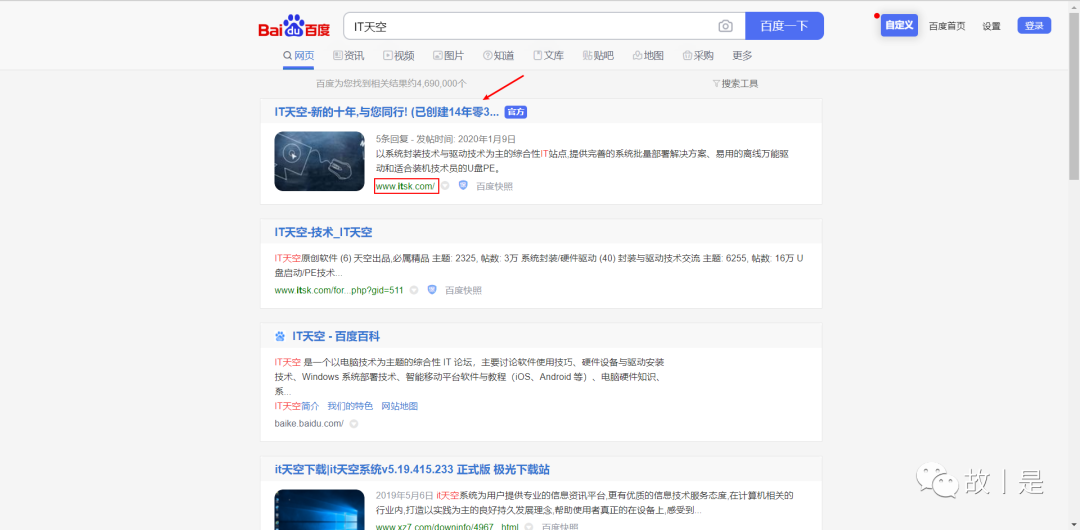Expand arrow next to gid=511 URL
1080x530 pixels.
(414, 290)
